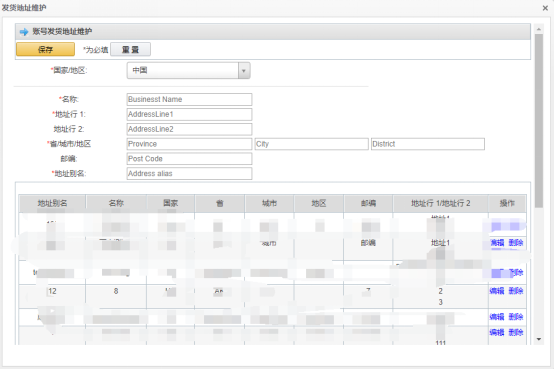This screenshot has width=554, height=369.
Task: Click the 地址别名 column header
Action: pyautogui.click(x=52, y=203)
